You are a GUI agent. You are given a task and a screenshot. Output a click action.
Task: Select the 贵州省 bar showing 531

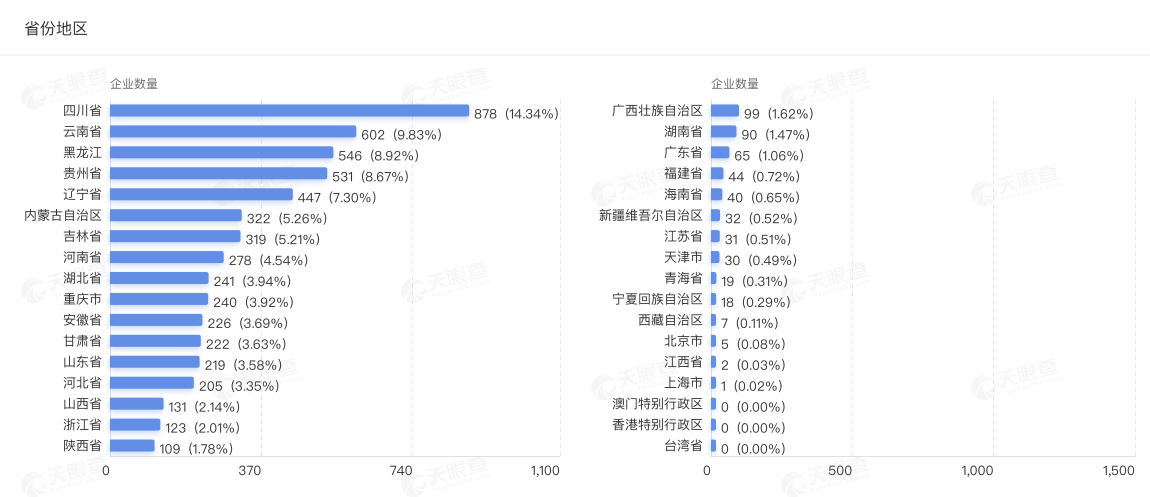[x=218, y=174]
